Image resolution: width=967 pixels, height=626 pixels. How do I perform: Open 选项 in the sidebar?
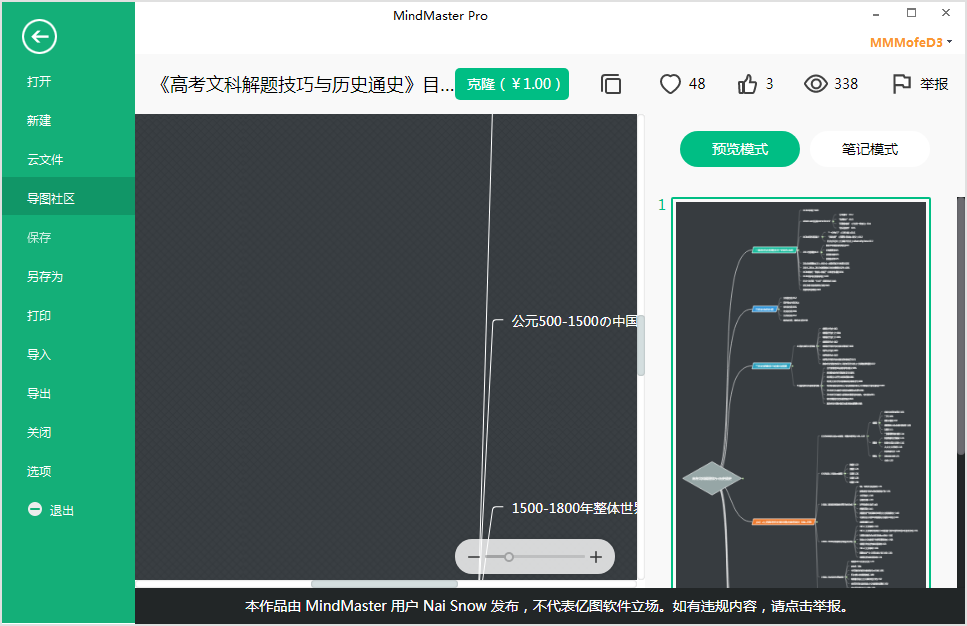click(x=39, y=471)
